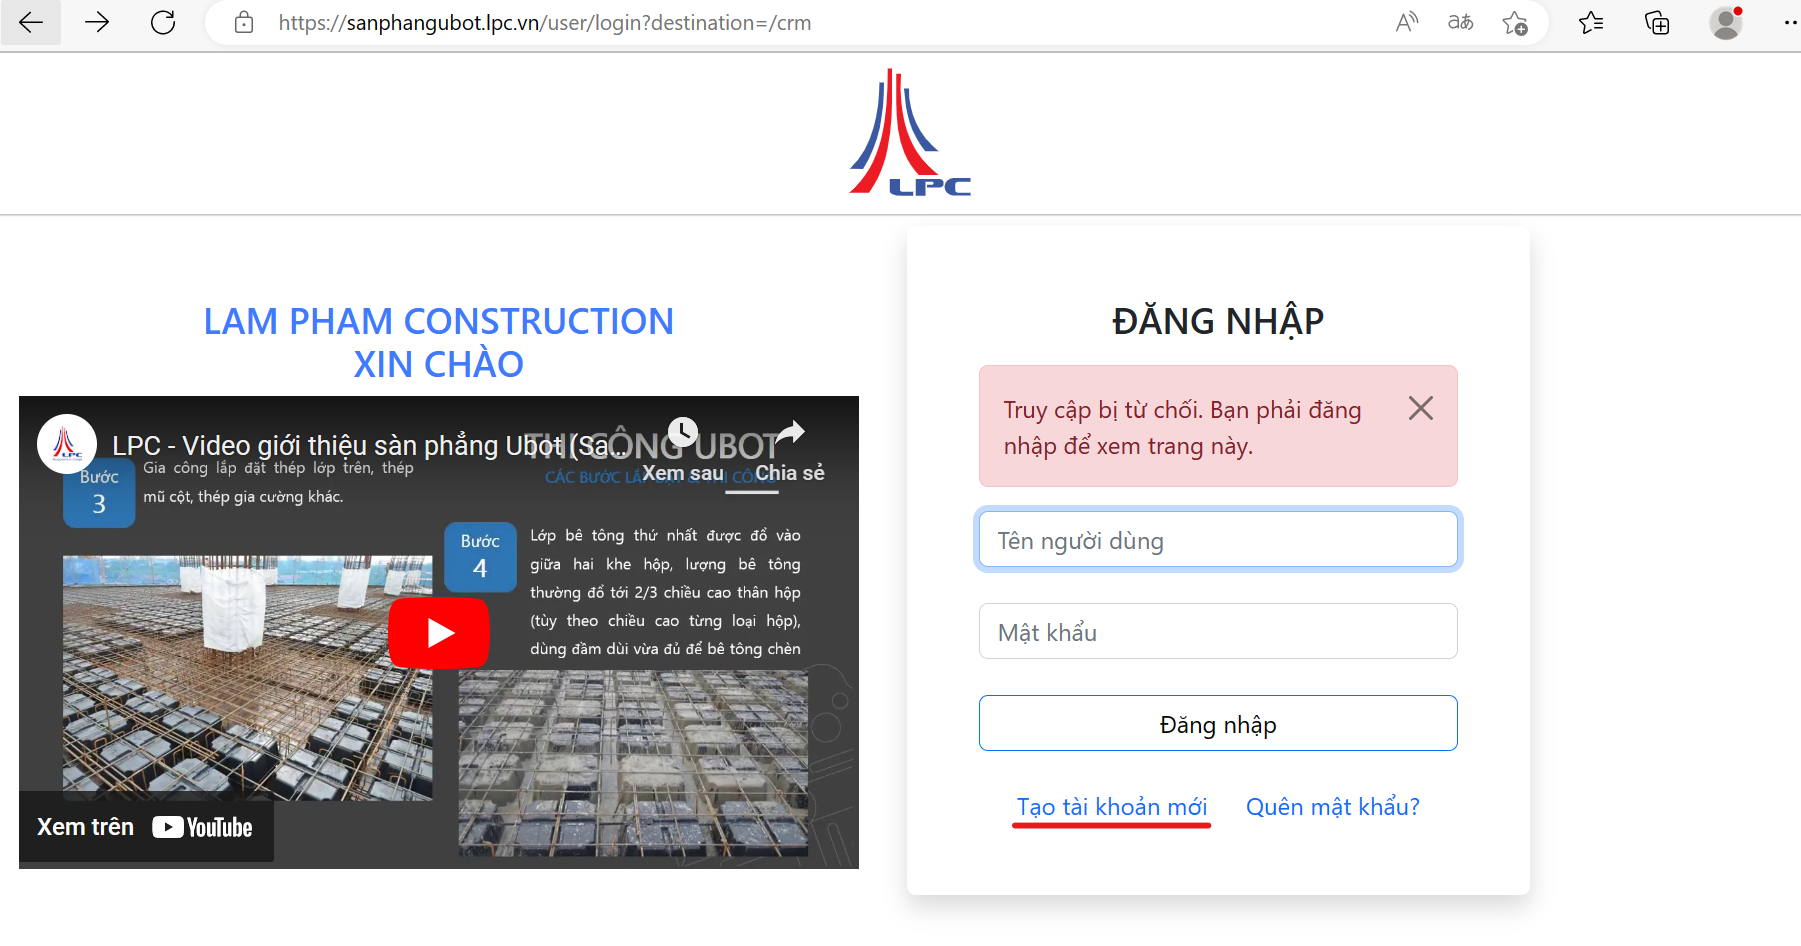The height and width of the screenshot is (946, 1801).
Task: Start Read Aloud from the address bar
Action: pyautogui.click(x=1406, y=22)
